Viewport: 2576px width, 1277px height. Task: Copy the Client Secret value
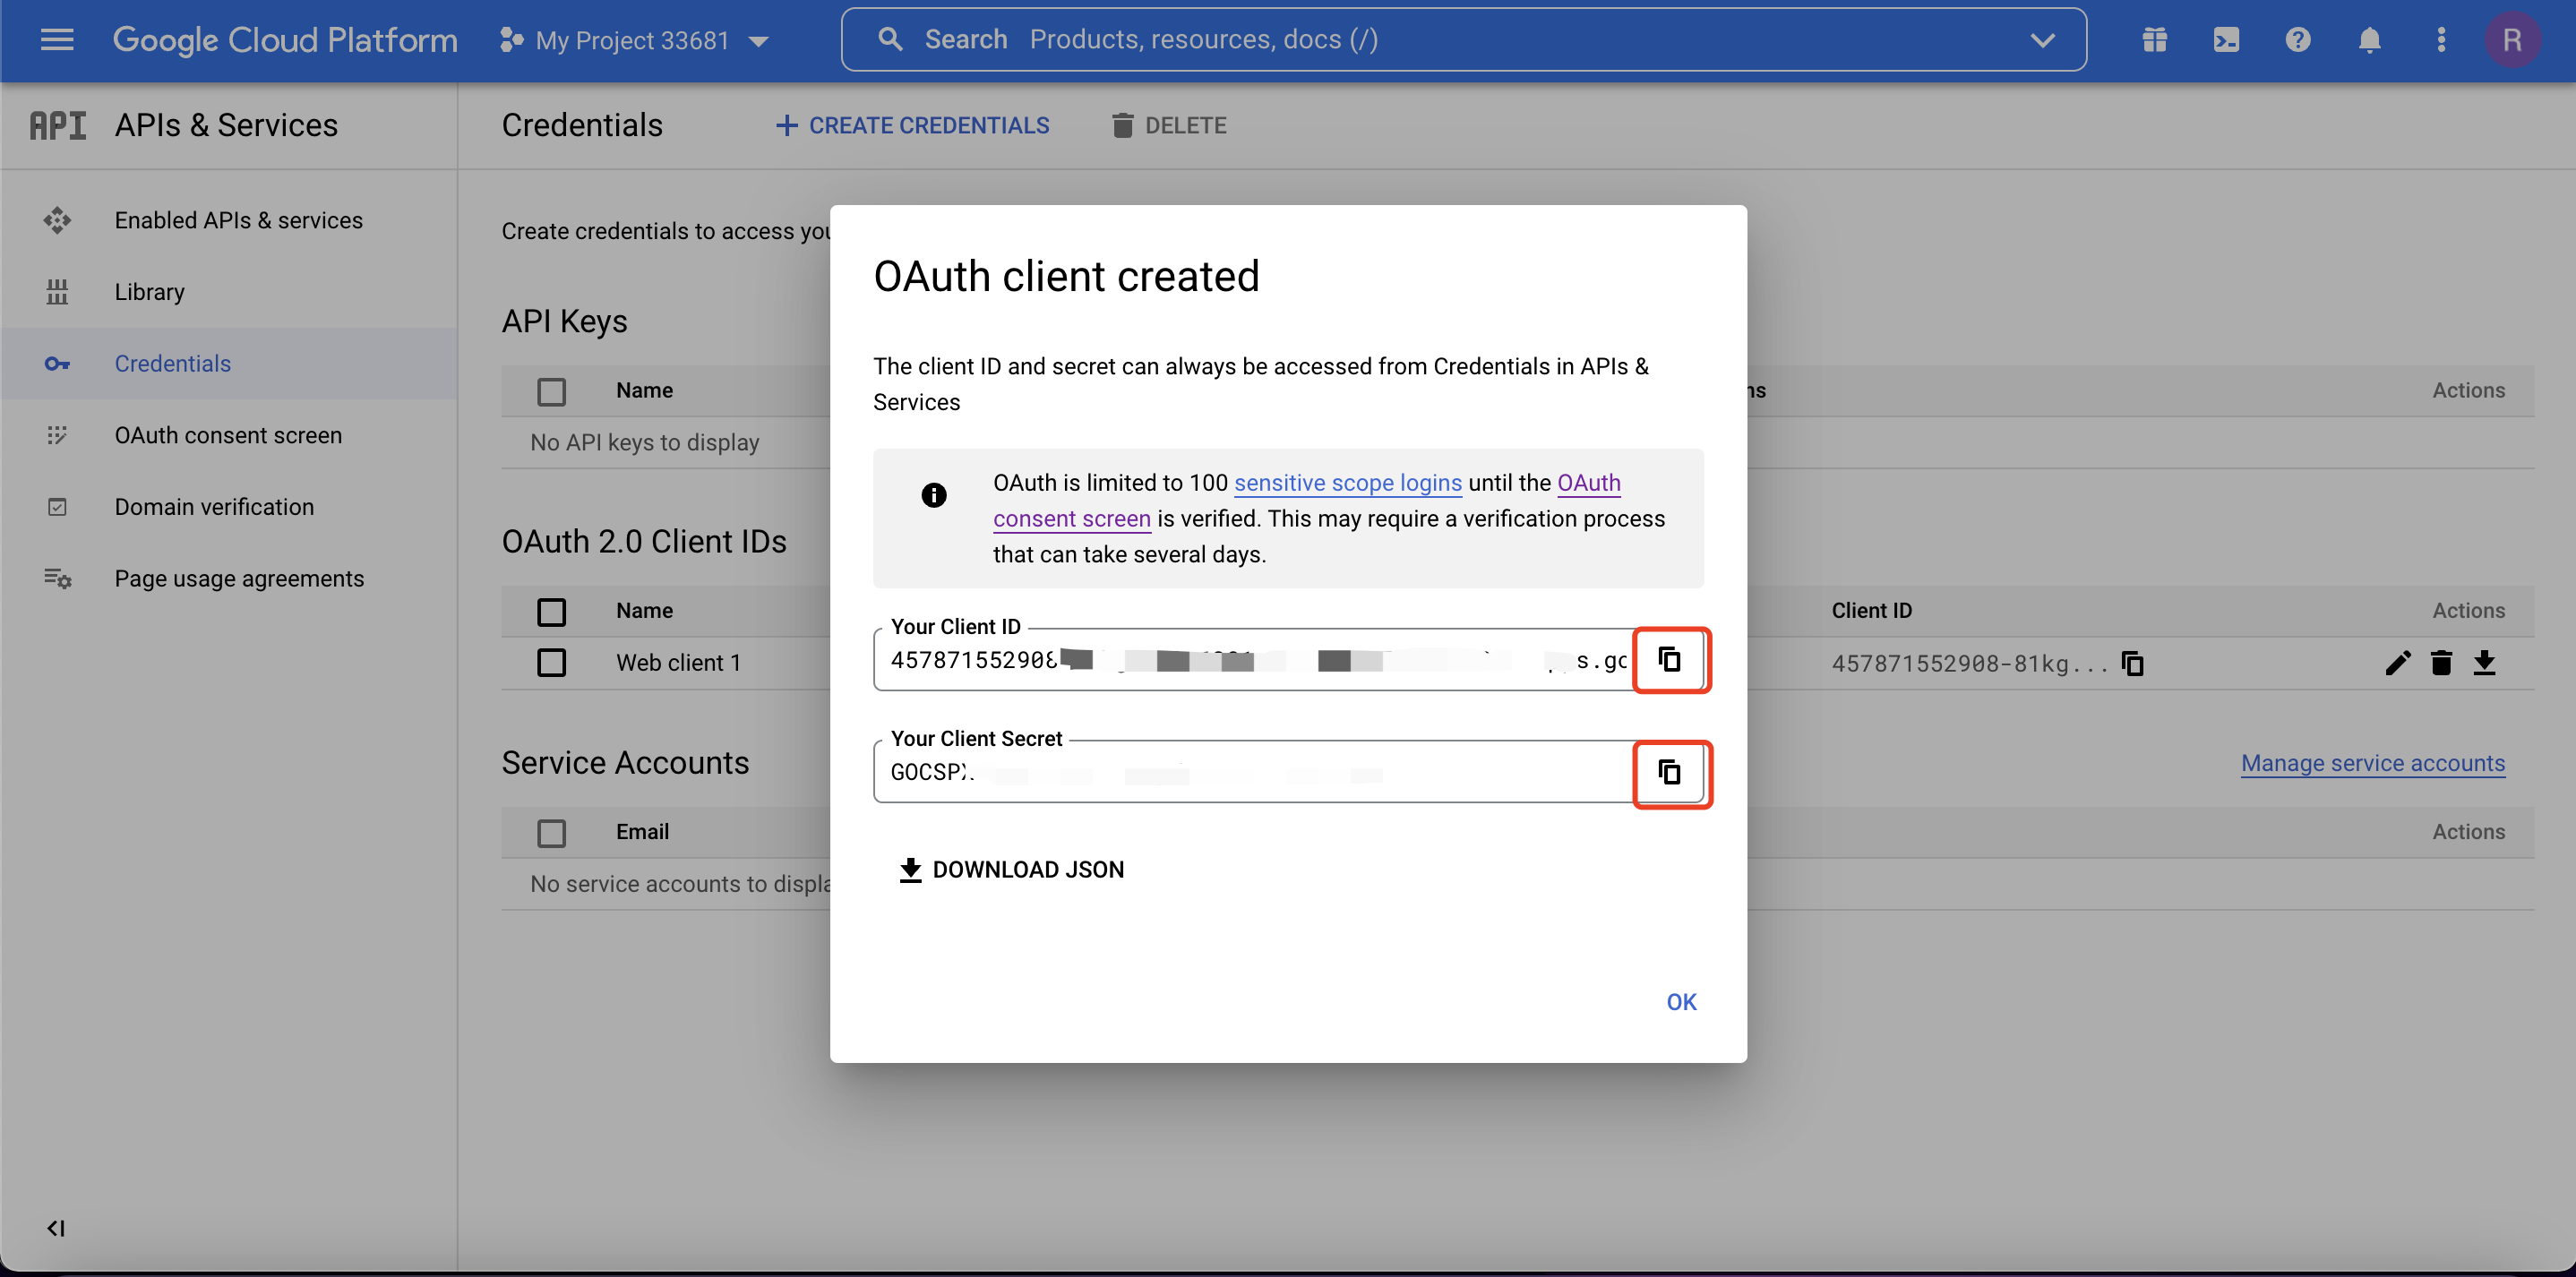(x=1670, y=772)
